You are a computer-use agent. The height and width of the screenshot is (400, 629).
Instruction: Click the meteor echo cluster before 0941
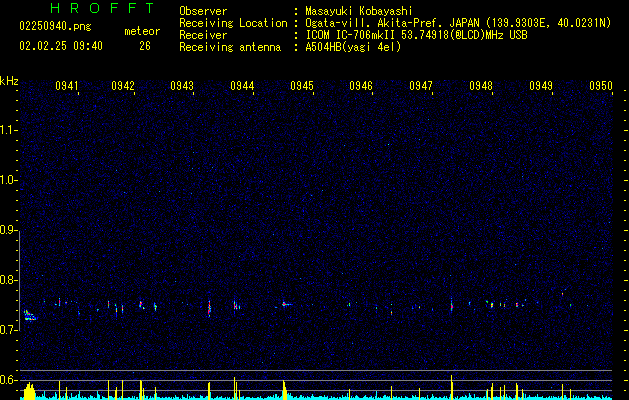point(30,315)
